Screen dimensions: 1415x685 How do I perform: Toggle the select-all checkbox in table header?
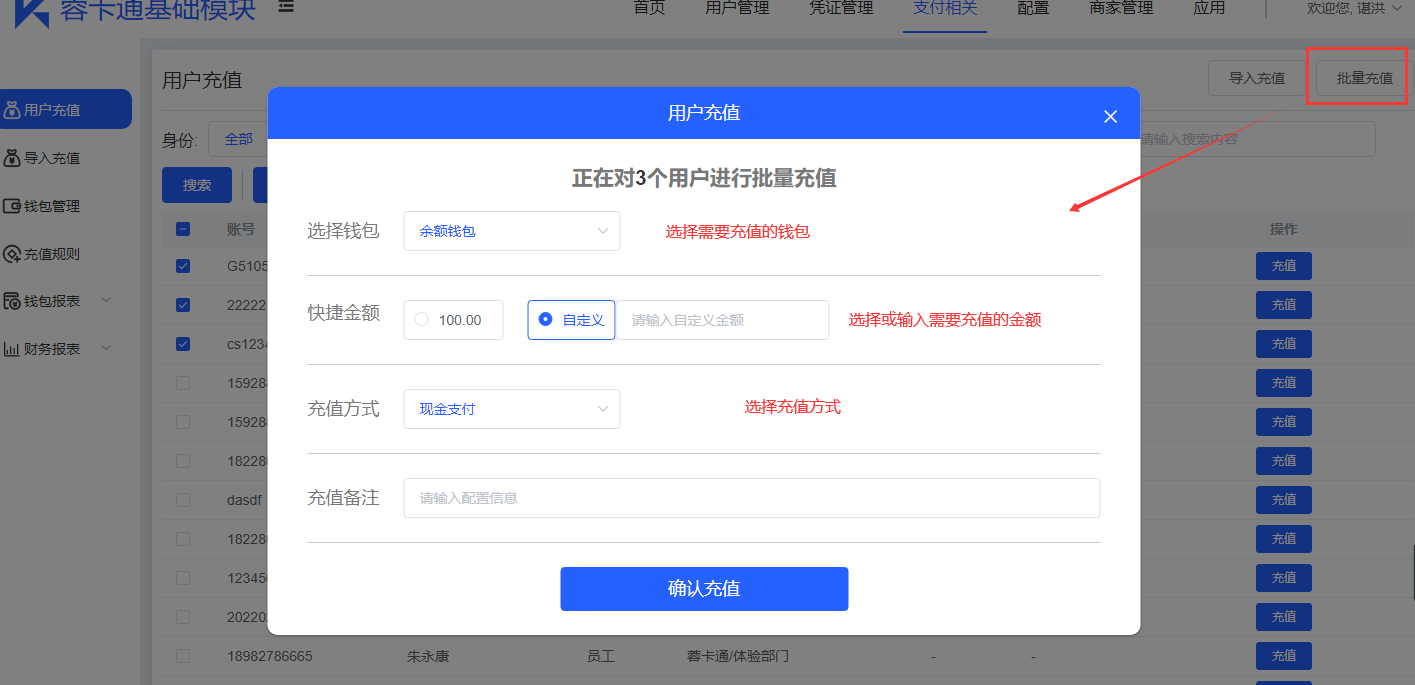[x=183, y=229]
